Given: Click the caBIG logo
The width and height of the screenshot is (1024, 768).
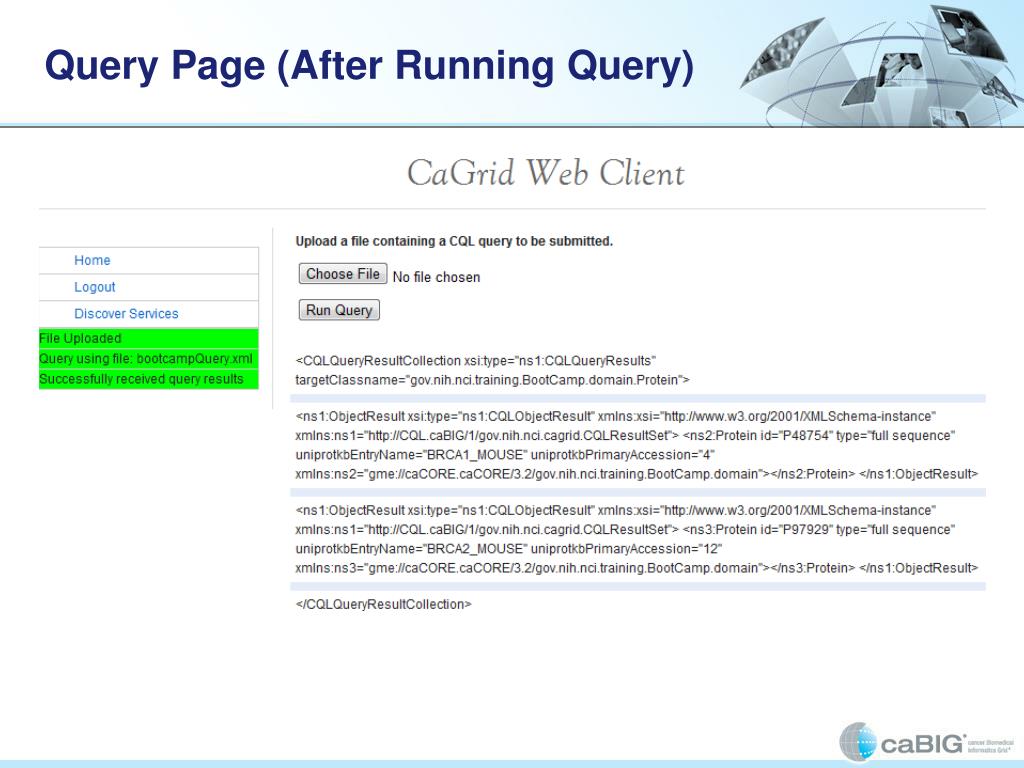Looking at the screenshot, I should tap(926, 741).
